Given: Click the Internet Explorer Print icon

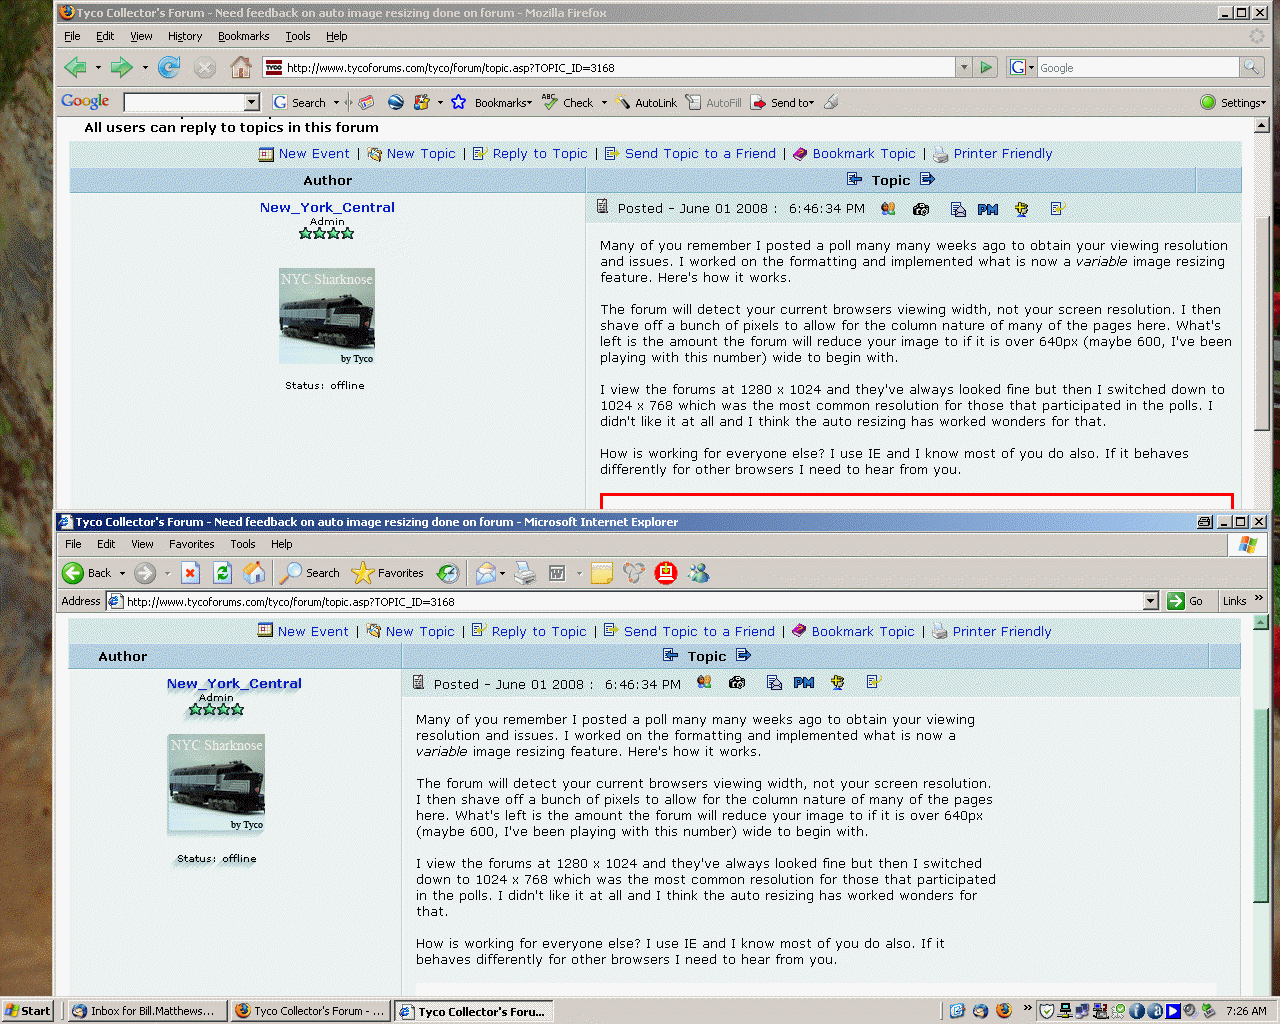Looking at the screenshot, I should point(524,573).
